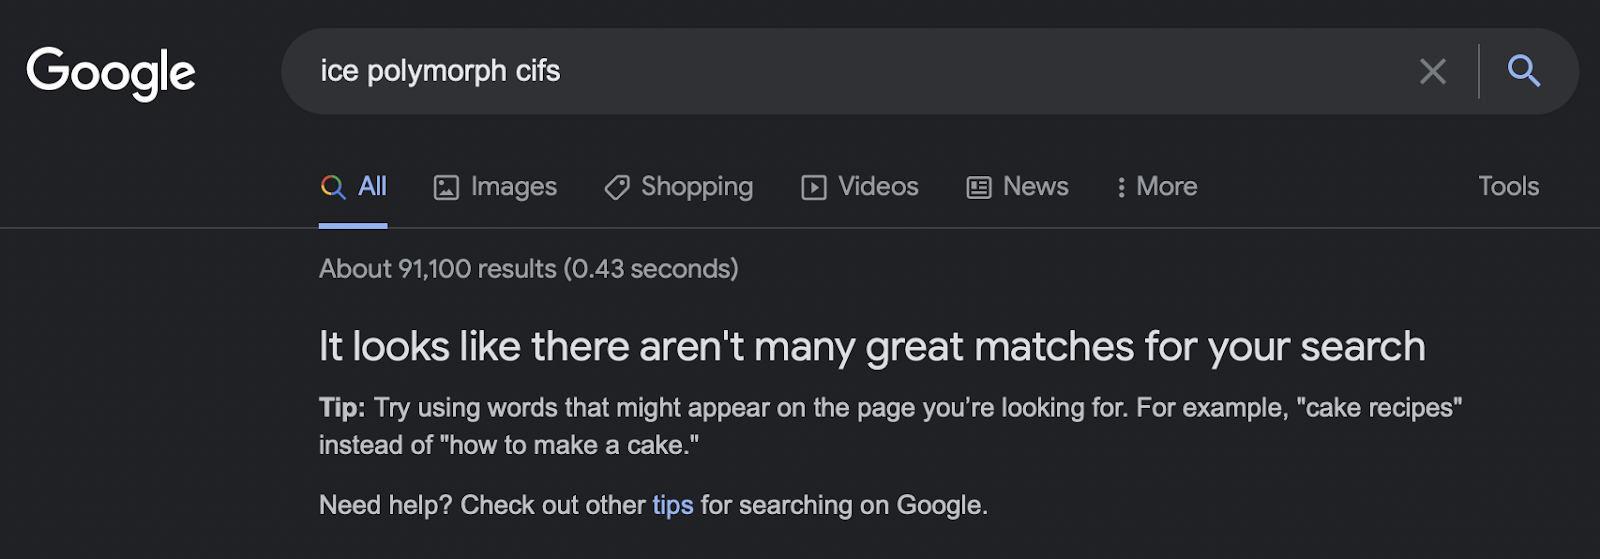Click the News newspaper icon
This screenshot has height=559, width=1600.
[x=979, y=187]
